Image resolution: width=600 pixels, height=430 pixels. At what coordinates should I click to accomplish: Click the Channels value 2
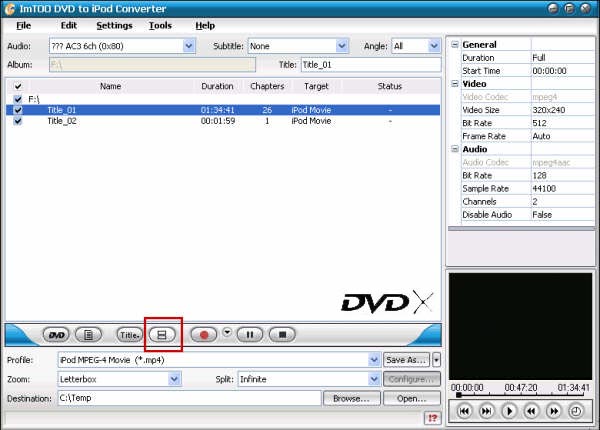pos(535,202)
